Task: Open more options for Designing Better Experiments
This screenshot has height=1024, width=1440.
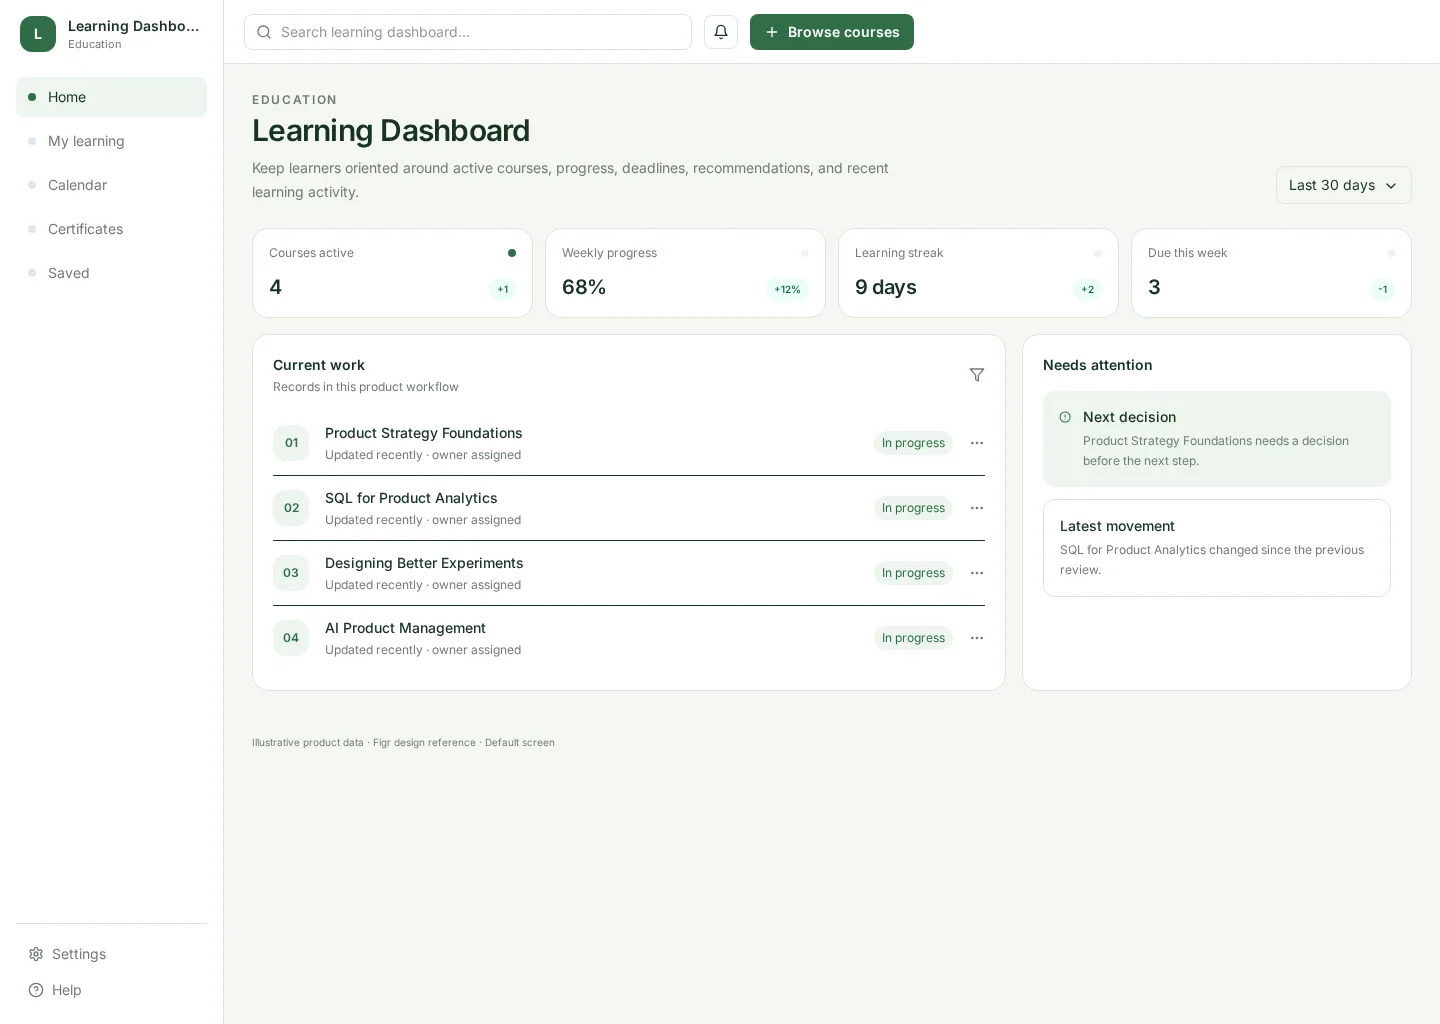Action: tap(977, 573)
